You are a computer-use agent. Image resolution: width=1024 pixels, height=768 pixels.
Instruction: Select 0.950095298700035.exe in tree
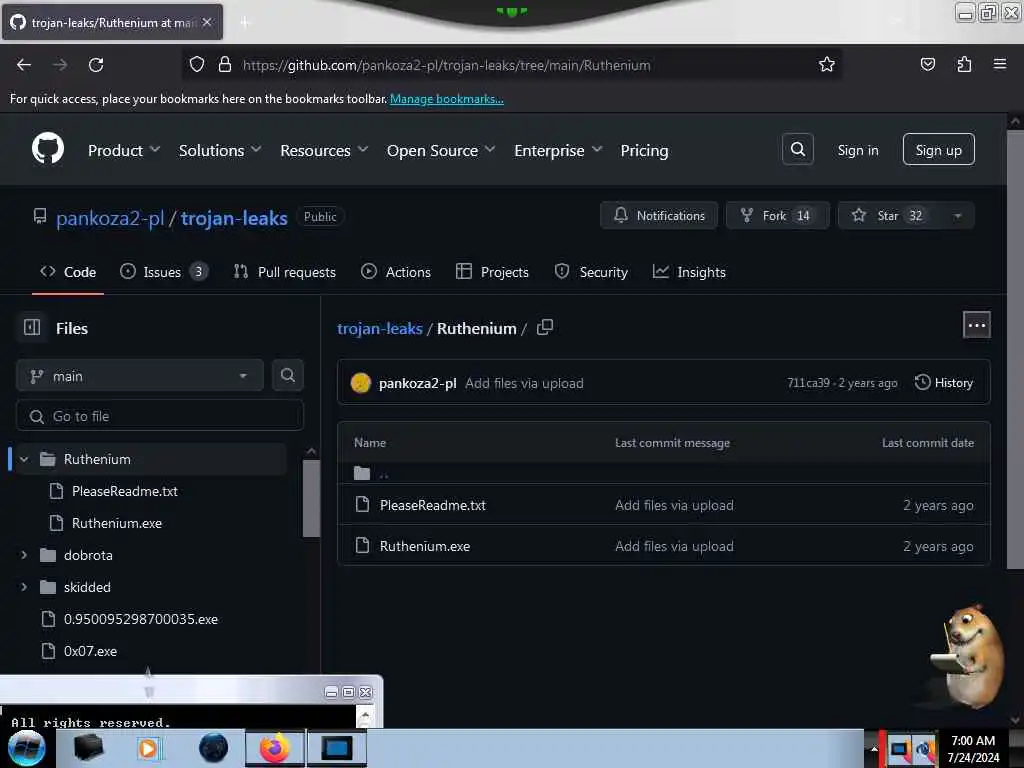point(140,619)
